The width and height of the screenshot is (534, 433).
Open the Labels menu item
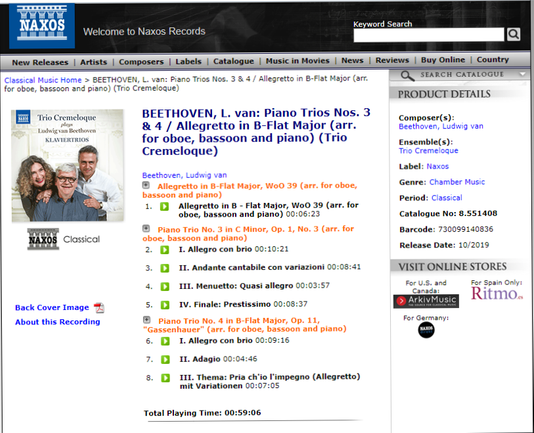click(x=188, y=61)
